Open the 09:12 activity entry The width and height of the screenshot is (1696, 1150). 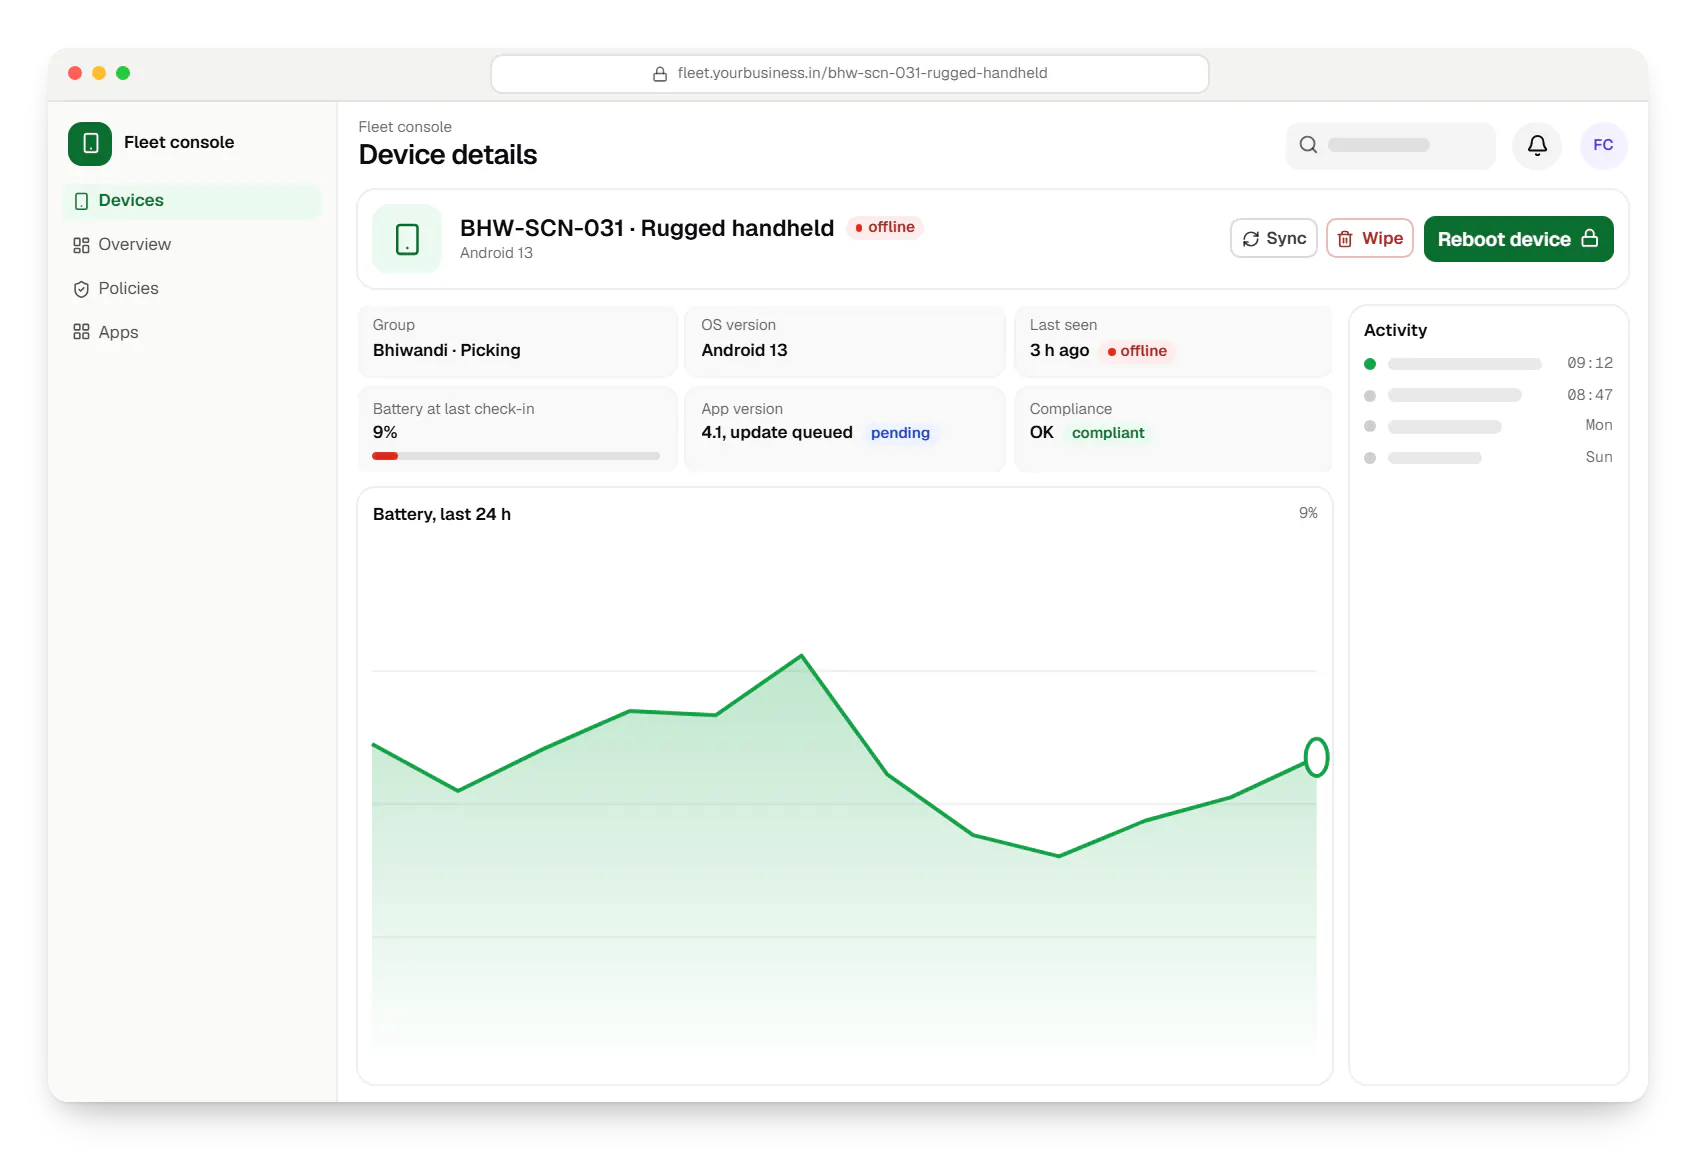1488,364
